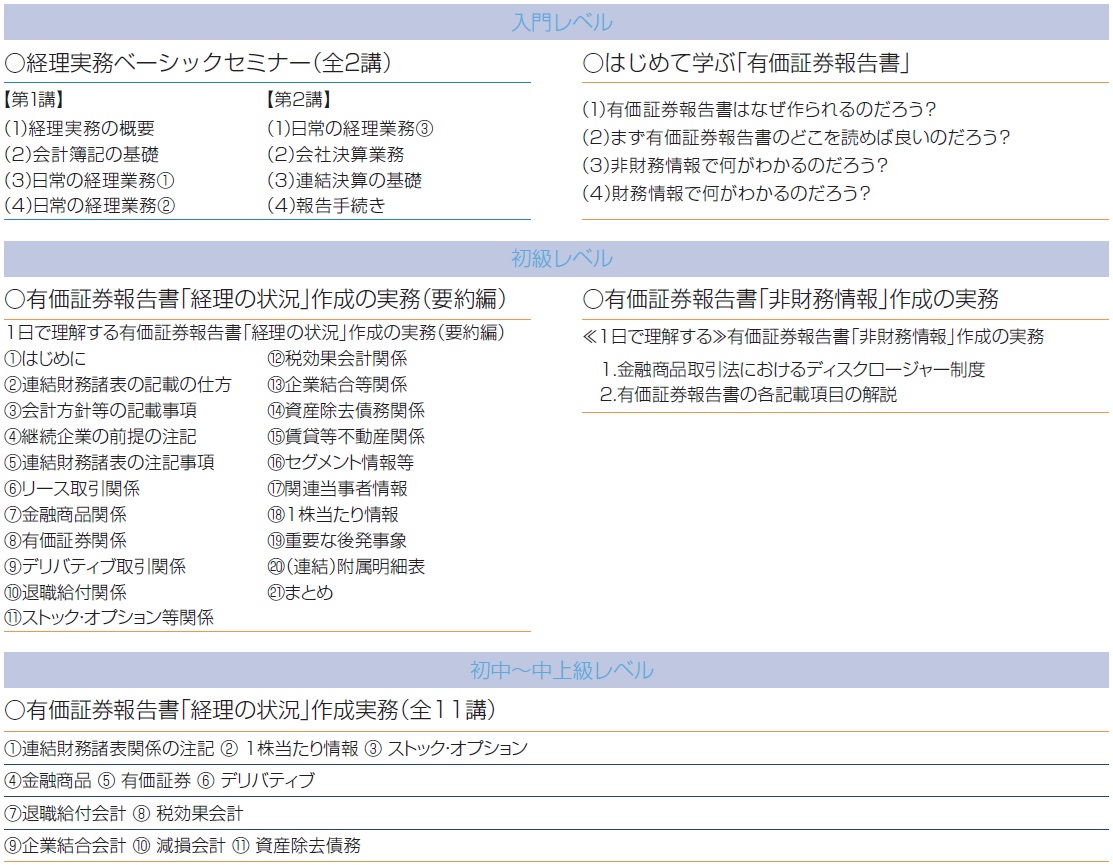1113x865 pixels.
Task: Select ③会計方針等の記載事項
Action: pyautogui.click(x=101, y=411)
